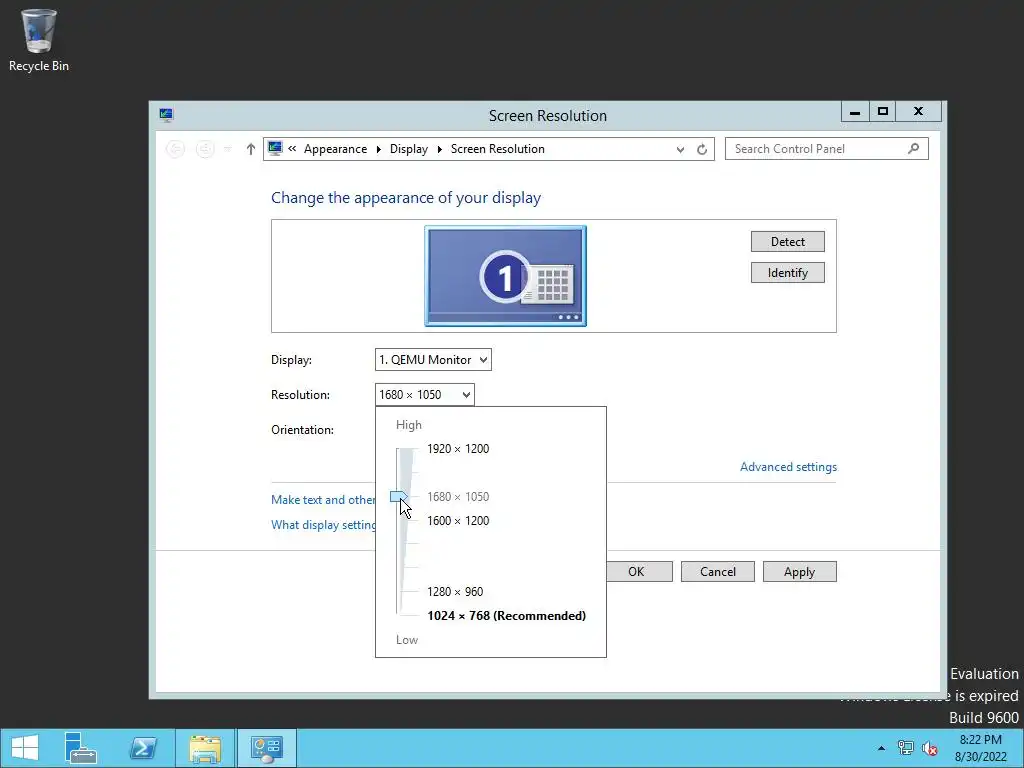Expand the address bar history dropdown
Viewport: 1024px width, 768px height.
coord(680,150)
